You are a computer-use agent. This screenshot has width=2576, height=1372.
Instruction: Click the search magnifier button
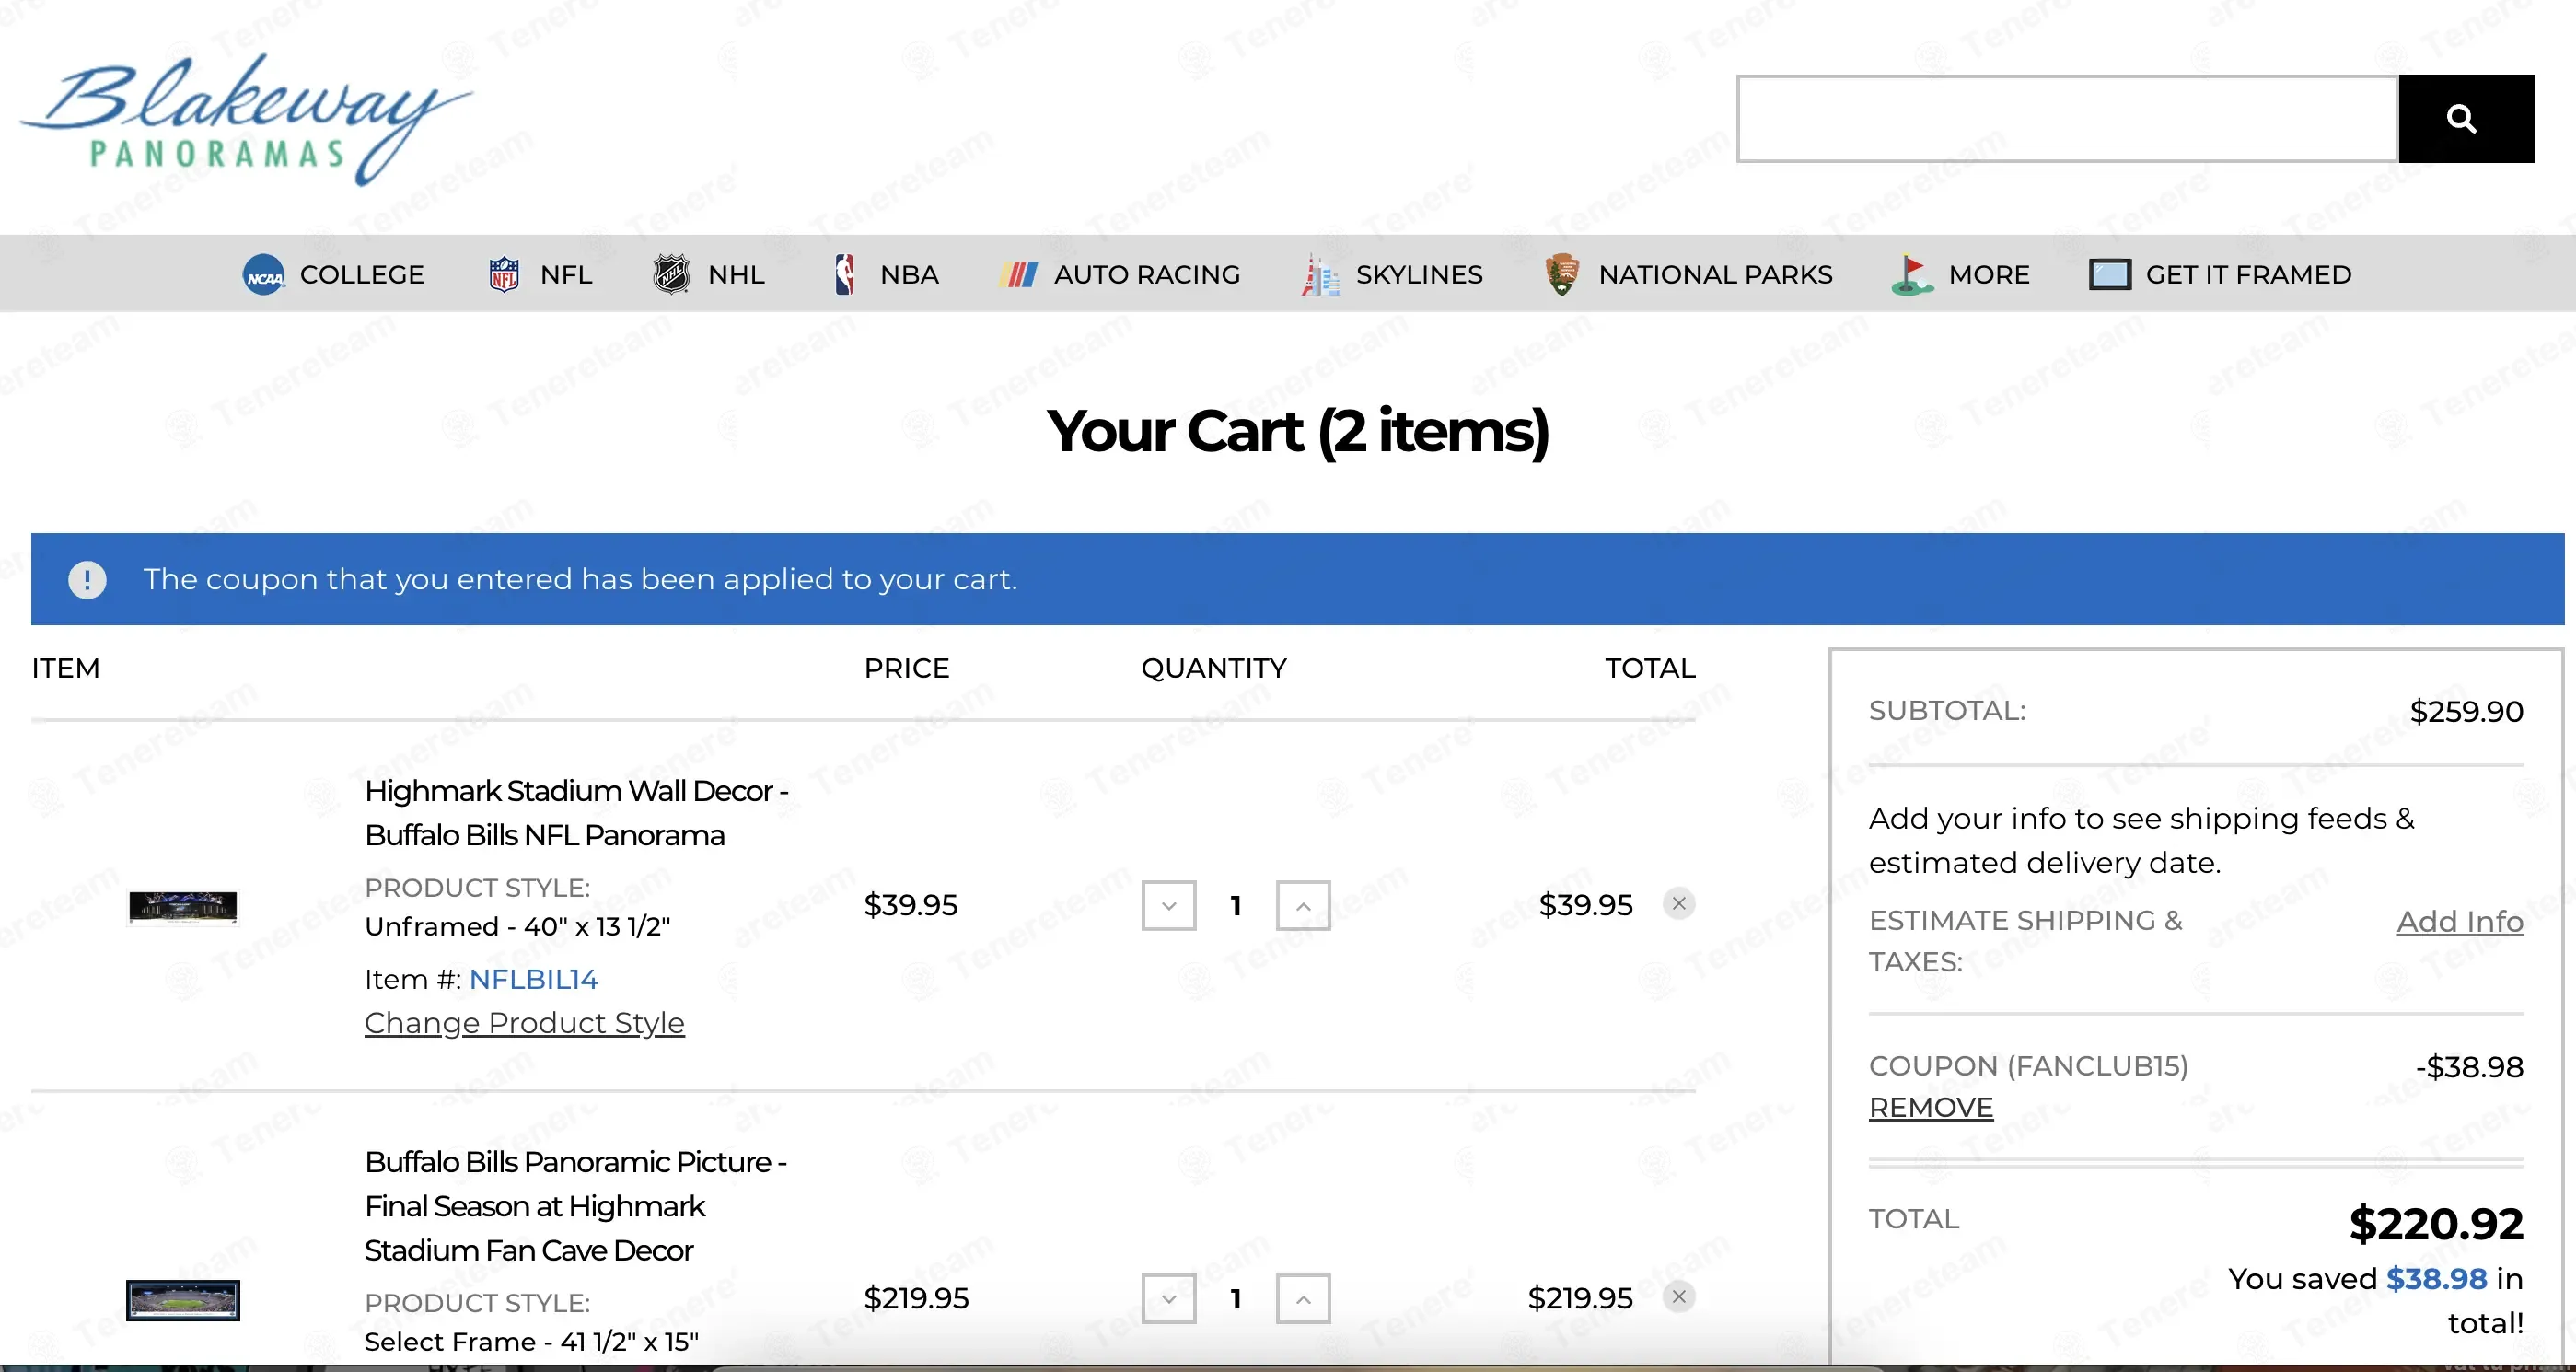[2466, 119]
